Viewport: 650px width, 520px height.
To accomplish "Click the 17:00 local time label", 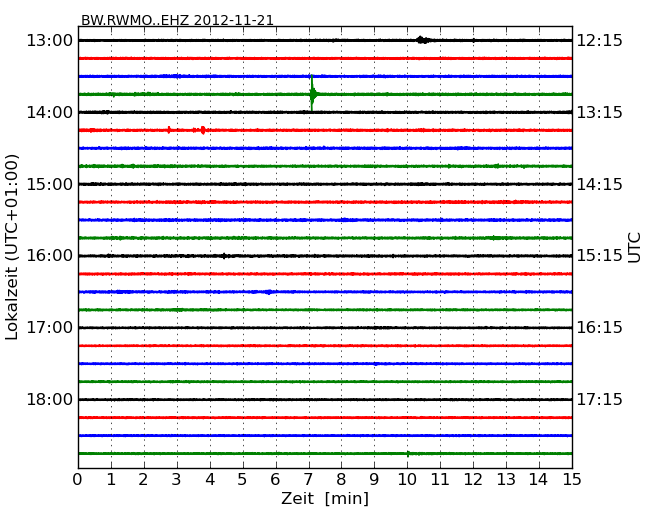I will (x=49, y=328).
